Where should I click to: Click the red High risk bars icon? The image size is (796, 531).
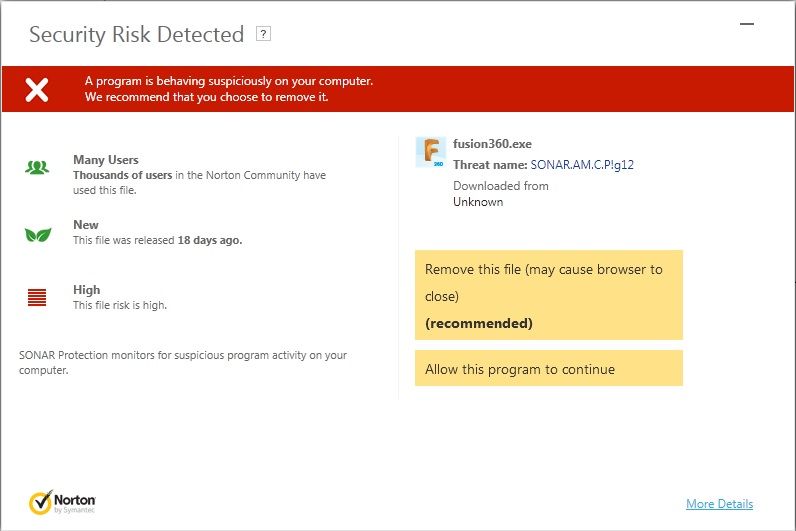37,297
